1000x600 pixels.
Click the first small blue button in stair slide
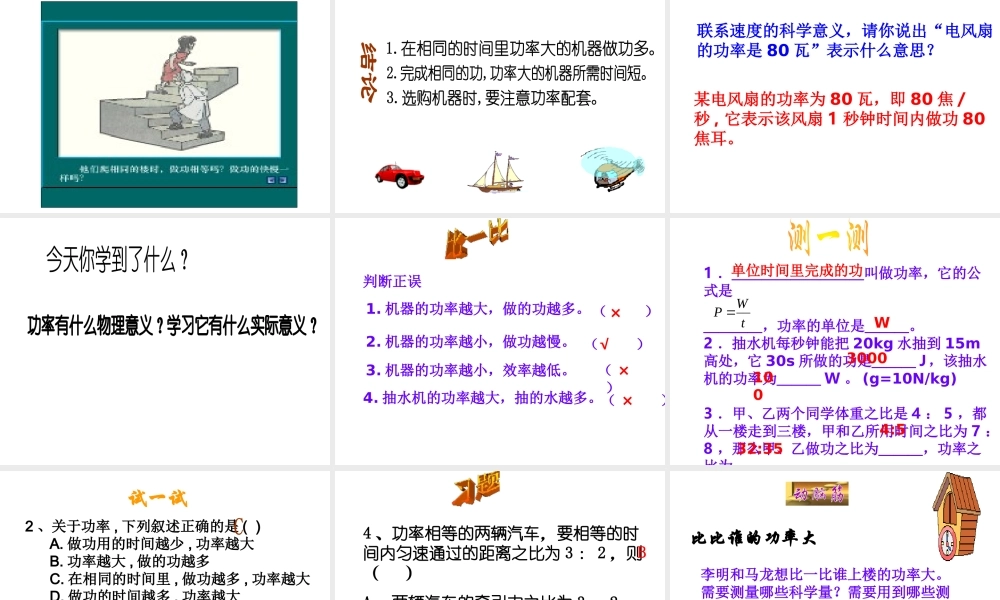[271, 180]
